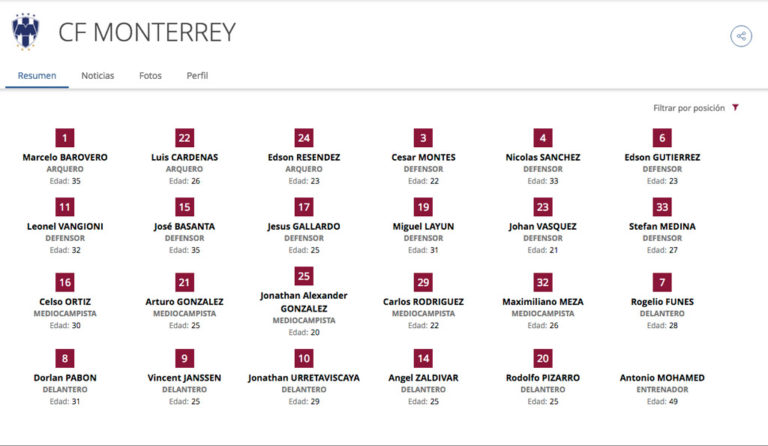Click jersey number 17 badge
This screenshot has height=446, width=768.
click(x=304, y=207)
